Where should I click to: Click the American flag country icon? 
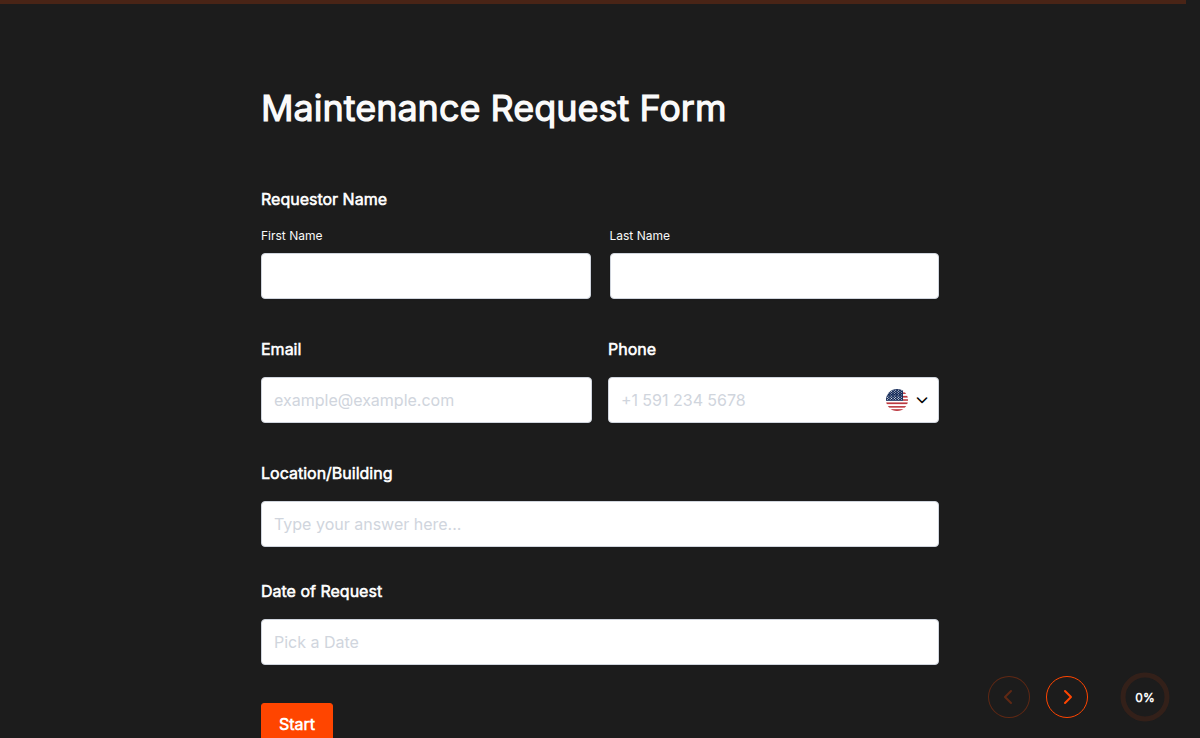coord(897,399)
